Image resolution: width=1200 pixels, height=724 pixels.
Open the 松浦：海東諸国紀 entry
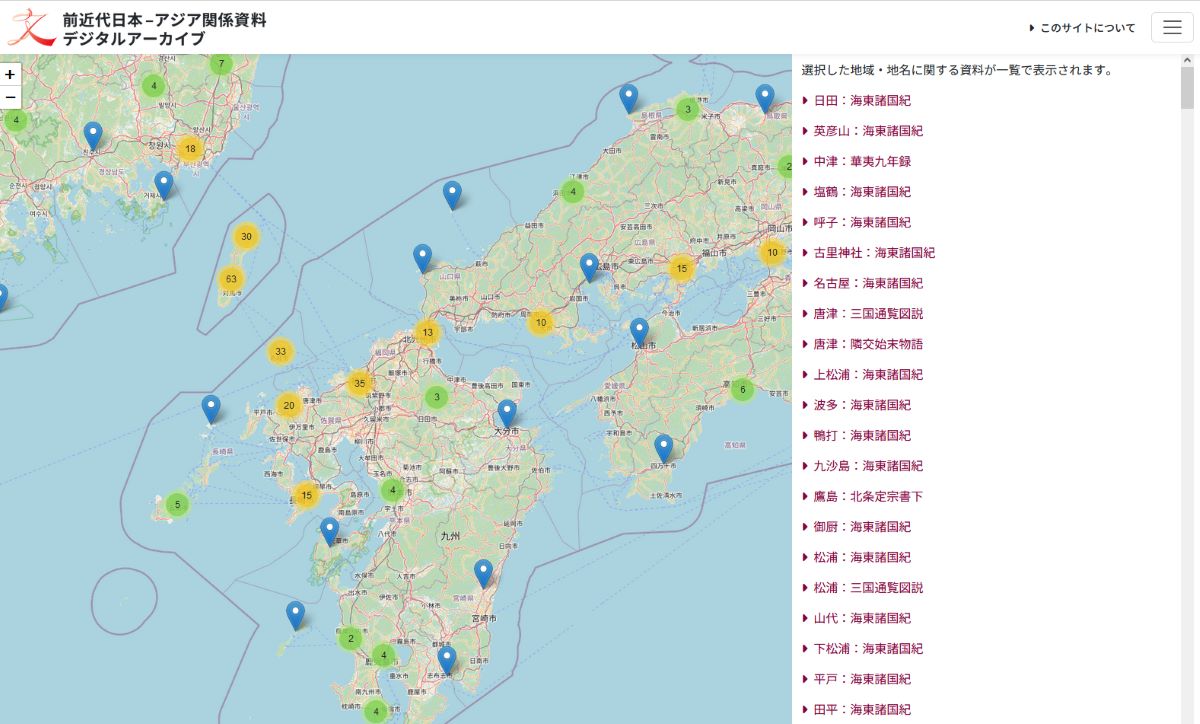(x=862, y=557)
